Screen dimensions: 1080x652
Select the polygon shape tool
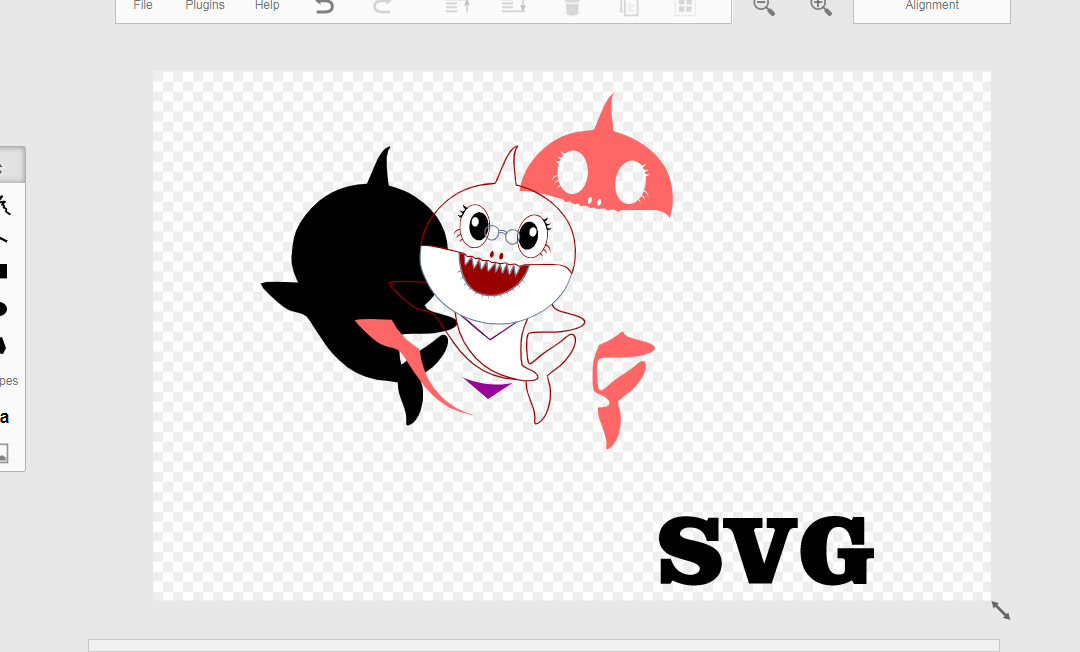click(x=3, y=344)
